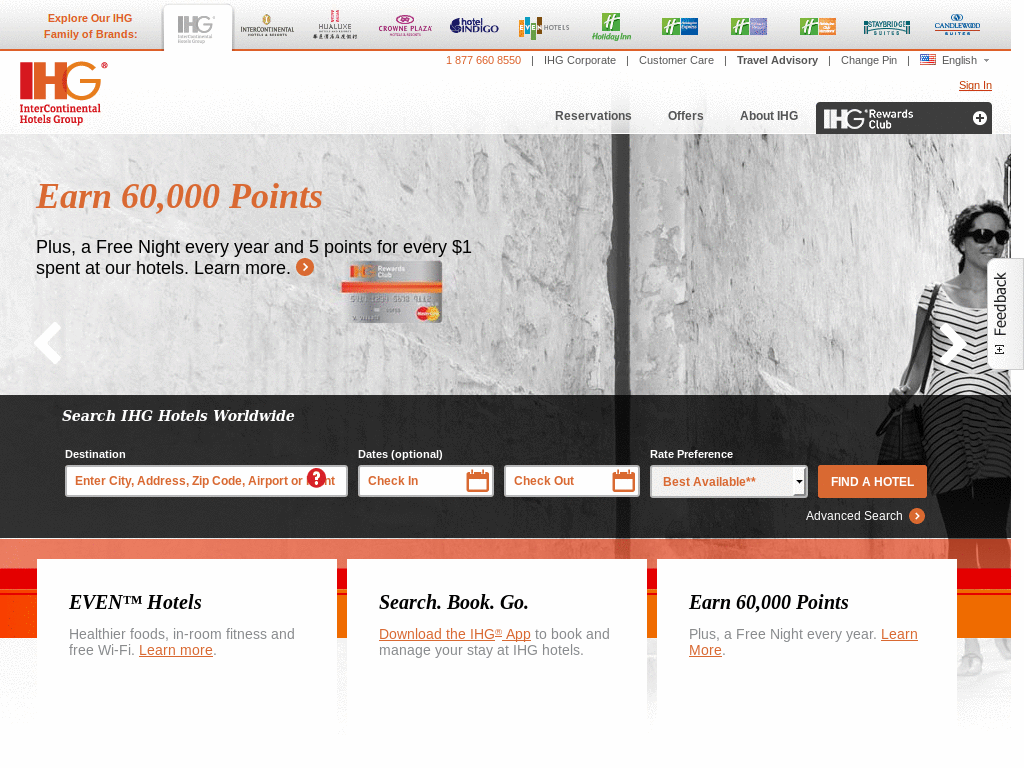Click the Destination input field
This screenshot has height=768, width=1024.
coord(206,481)
